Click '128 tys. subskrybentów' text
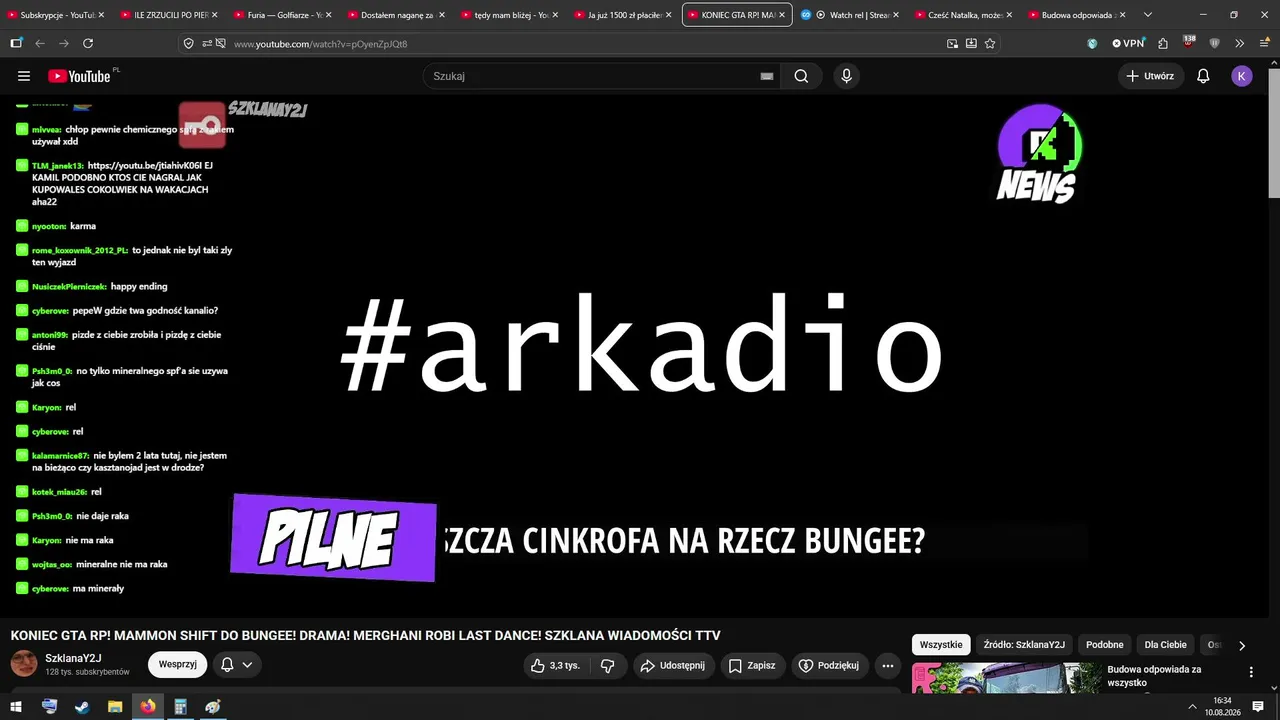The height and width of the screenshot is (720, 1280). coord(88,672)
